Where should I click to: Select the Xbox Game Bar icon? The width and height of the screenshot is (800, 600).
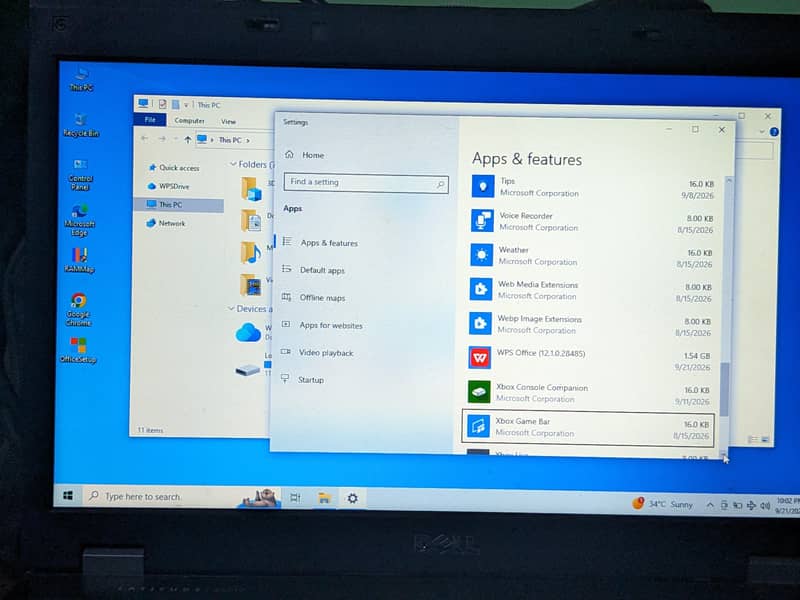478,426
